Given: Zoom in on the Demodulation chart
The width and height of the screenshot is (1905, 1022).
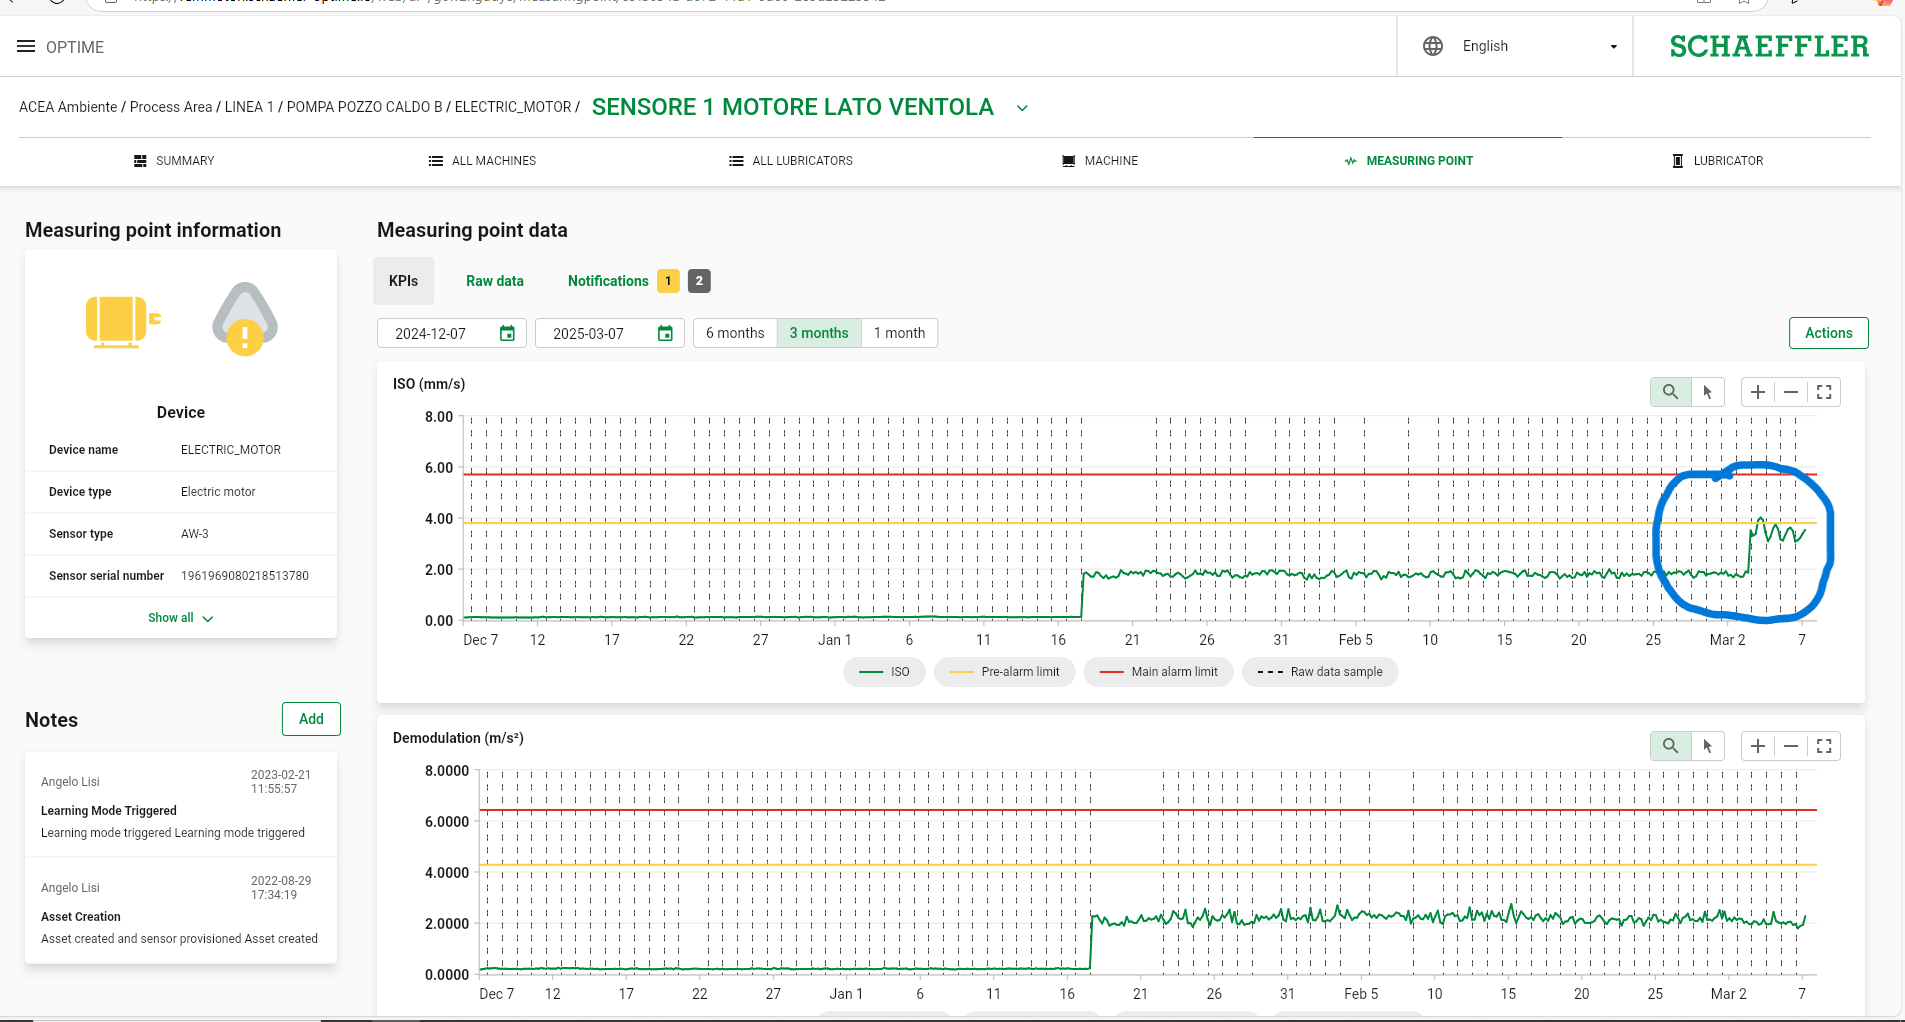Looking at the screenshot, I should 1758,746.
